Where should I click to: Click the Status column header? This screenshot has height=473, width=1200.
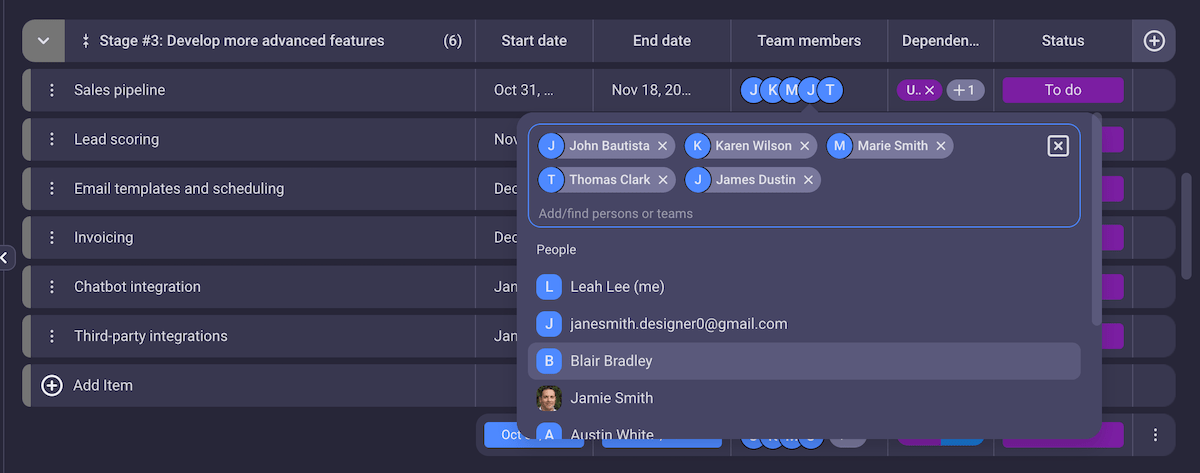1063,41
